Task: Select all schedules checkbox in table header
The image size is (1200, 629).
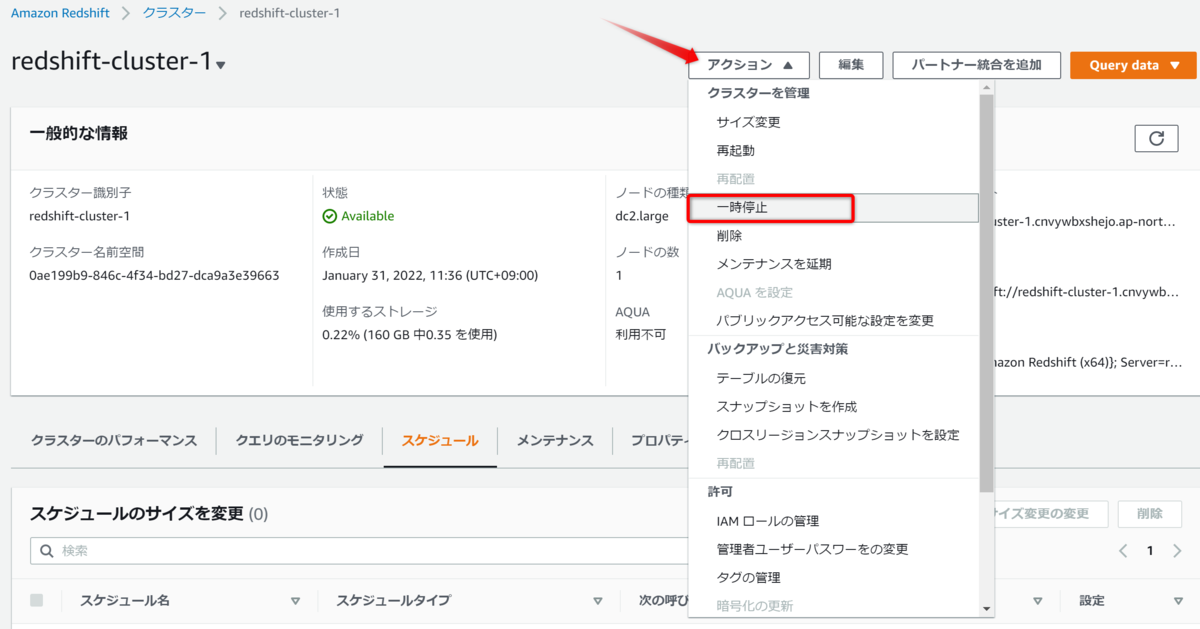Action: [37, 600]
